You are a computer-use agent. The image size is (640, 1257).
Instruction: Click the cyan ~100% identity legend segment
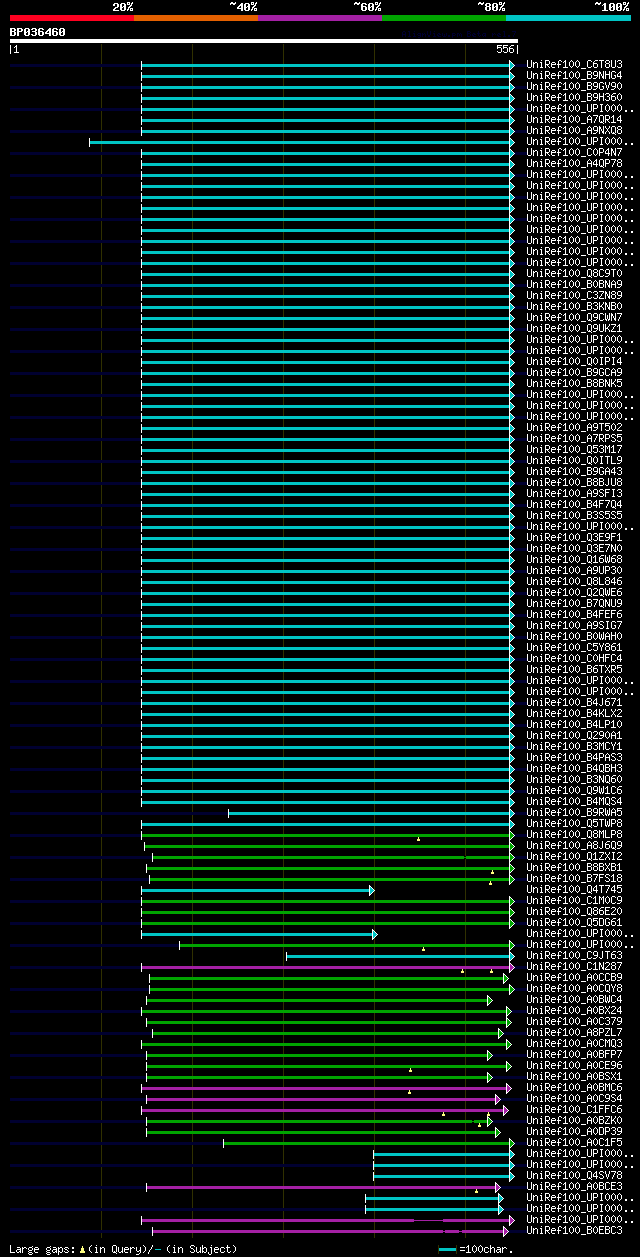pyautogui.click(x=568, y=18)
